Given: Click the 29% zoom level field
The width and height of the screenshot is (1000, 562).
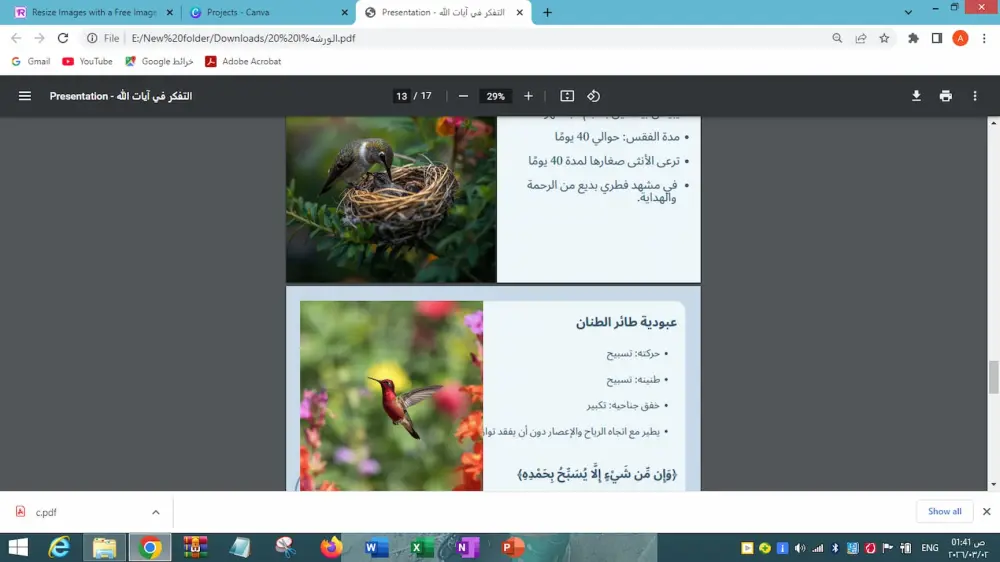Looking at the screenshot, I should (x=496, y=96).
